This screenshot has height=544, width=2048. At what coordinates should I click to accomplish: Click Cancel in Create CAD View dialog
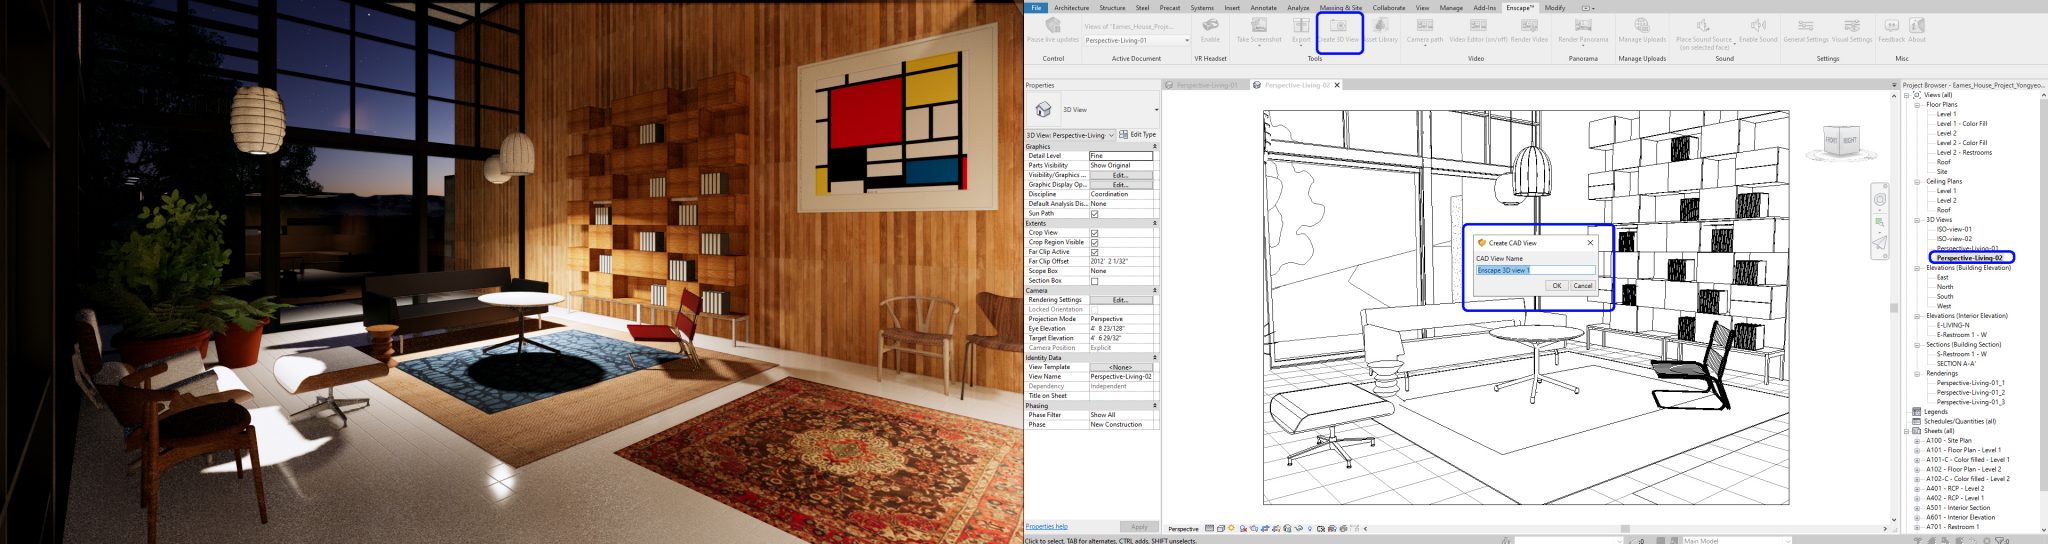click(x=1583, y=286)
